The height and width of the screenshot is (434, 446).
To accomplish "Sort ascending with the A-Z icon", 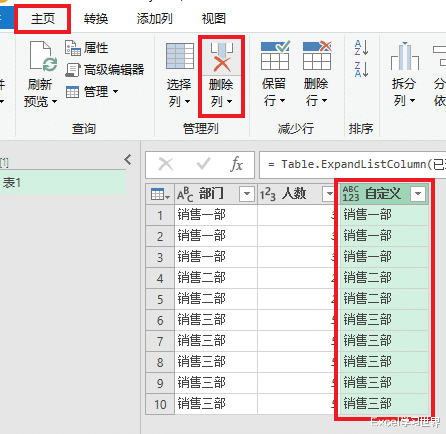I will (x=361, y=47).
